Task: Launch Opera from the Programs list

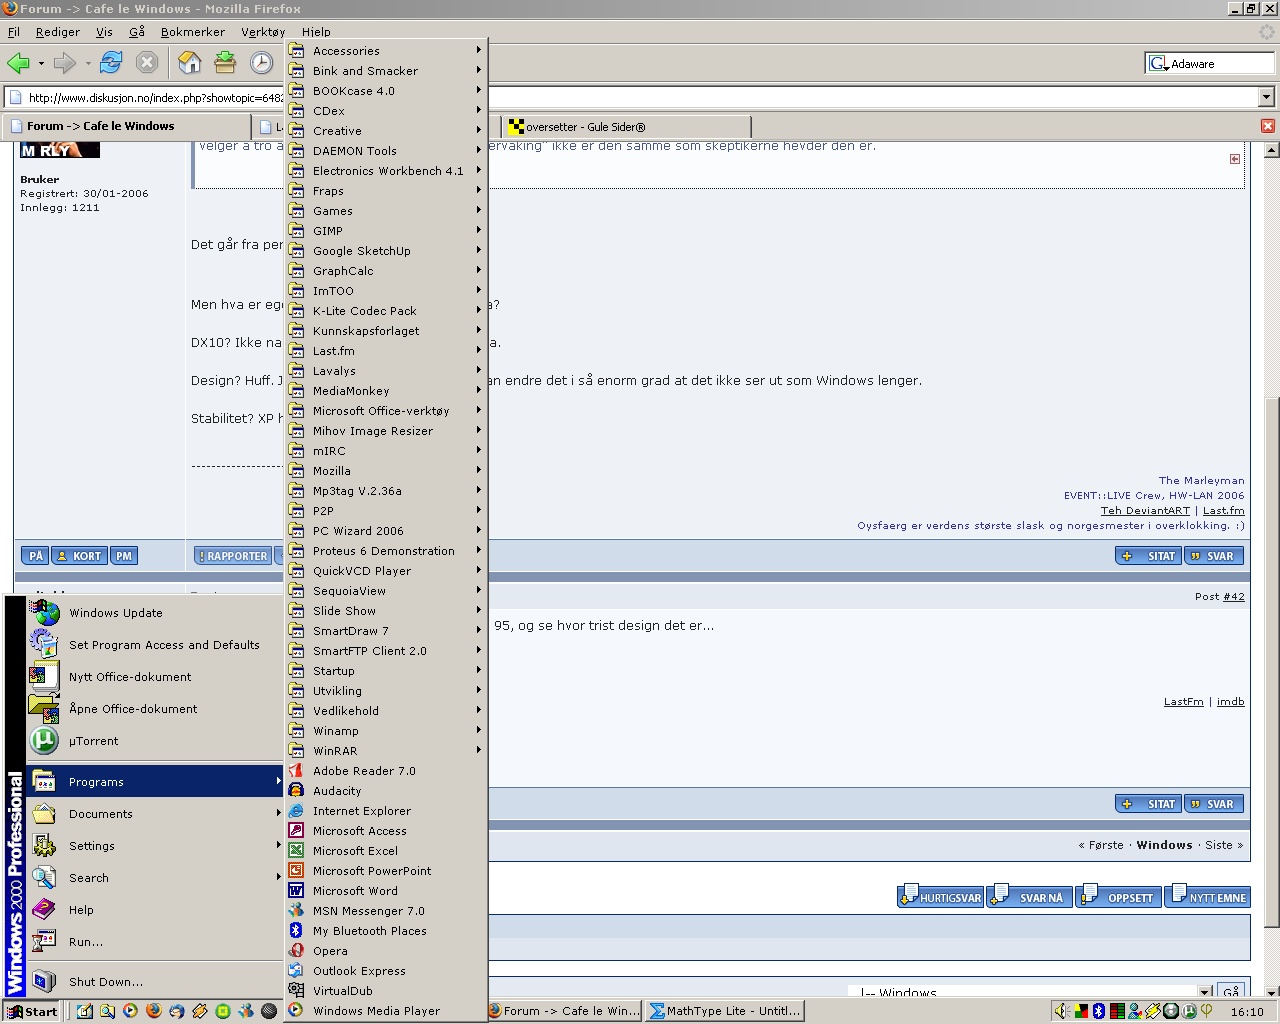Action: (x=386, y=951)
